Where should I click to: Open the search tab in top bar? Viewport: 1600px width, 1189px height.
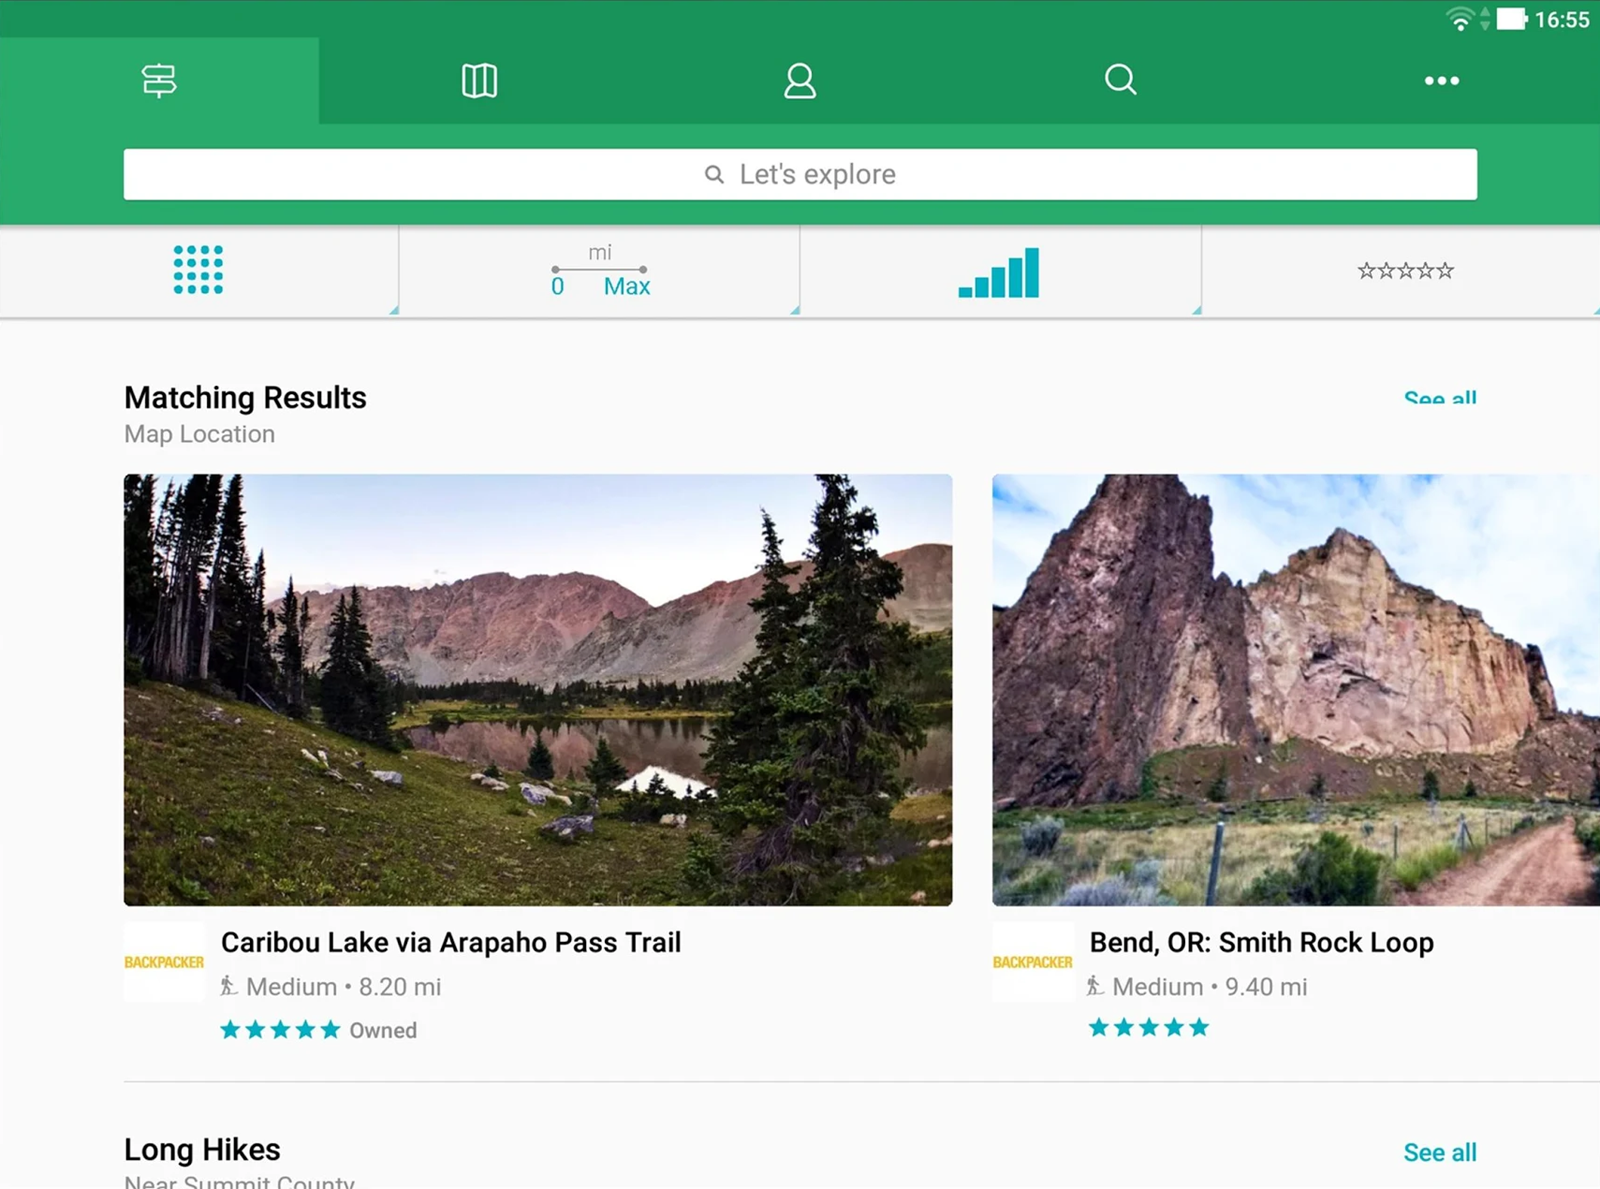click(1120, 80)
